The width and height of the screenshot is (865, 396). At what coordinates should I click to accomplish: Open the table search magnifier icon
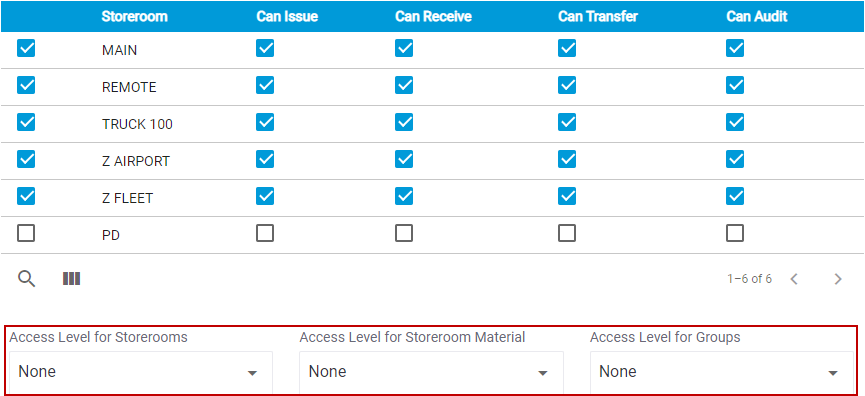pyautogui.click(x=26, y=279)
